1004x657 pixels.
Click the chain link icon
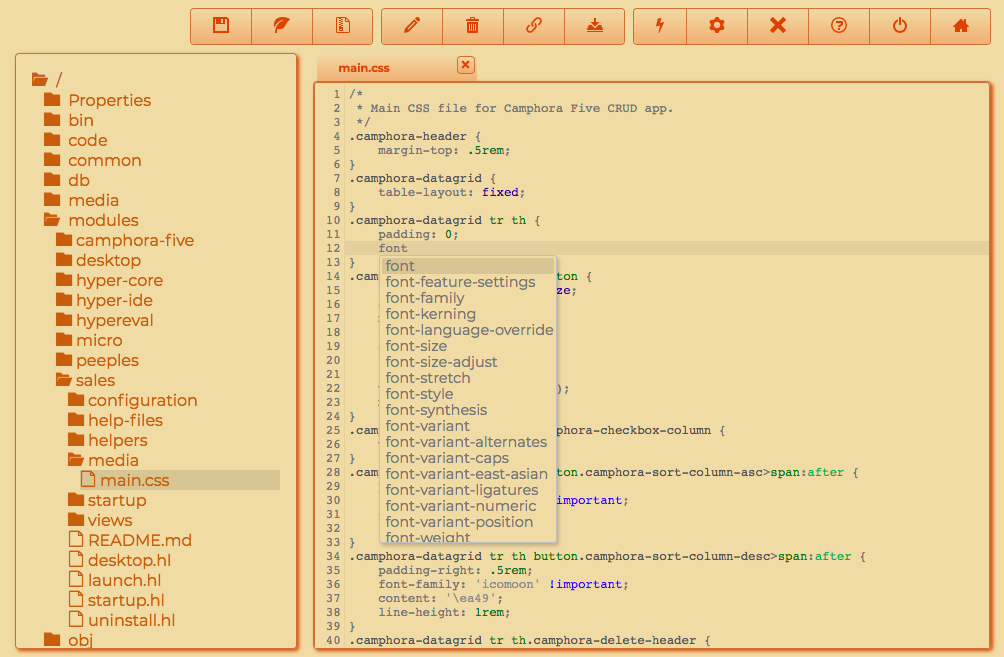tap(533, 26)
